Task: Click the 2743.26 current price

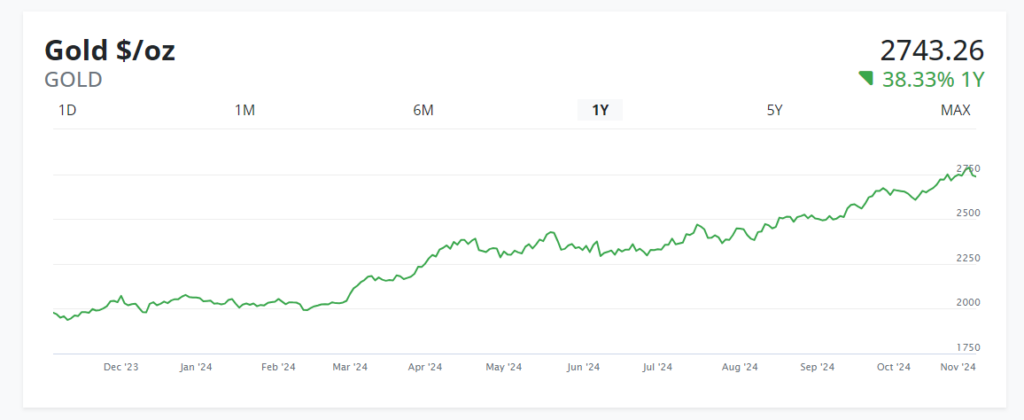Action: (932, 50)
